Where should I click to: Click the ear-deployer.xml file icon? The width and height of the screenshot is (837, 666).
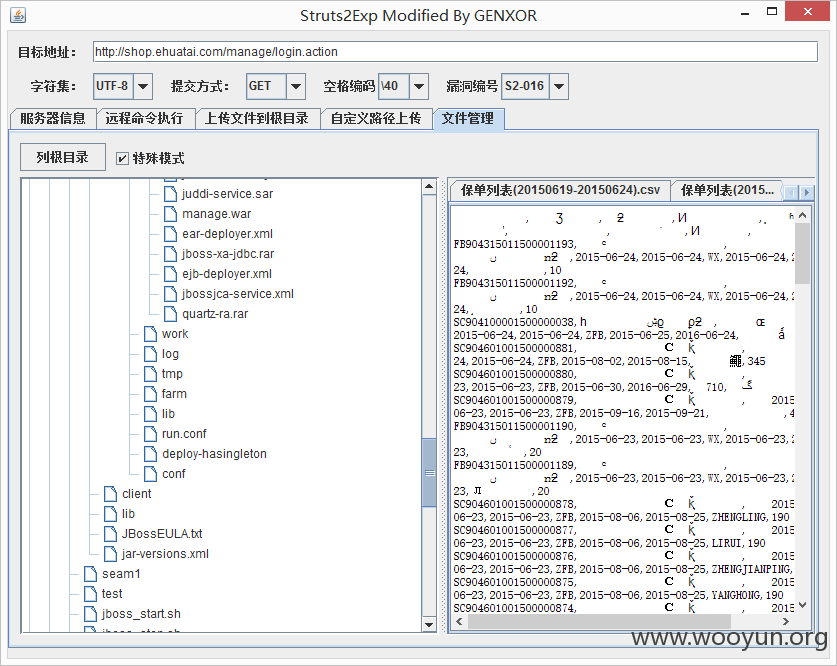[170, 234]
